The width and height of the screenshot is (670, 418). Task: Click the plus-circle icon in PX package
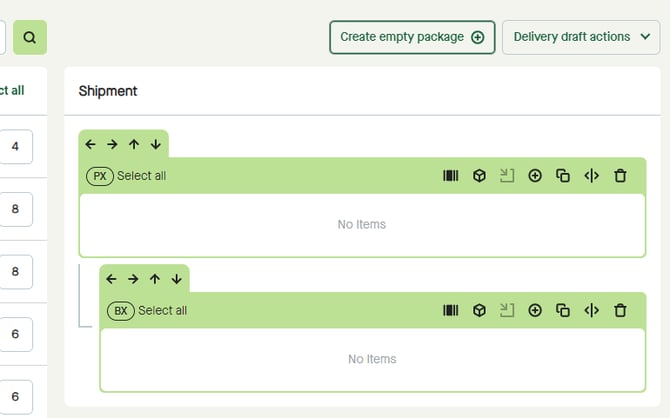[x=535, y=176]
